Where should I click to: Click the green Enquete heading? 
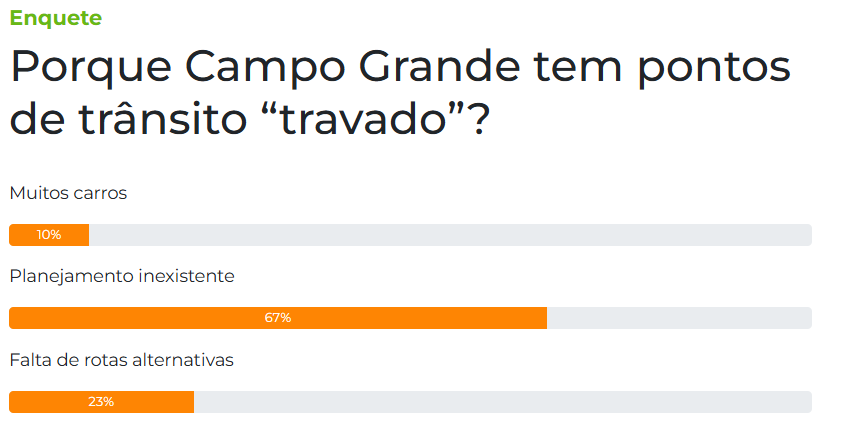click(55, 18)
